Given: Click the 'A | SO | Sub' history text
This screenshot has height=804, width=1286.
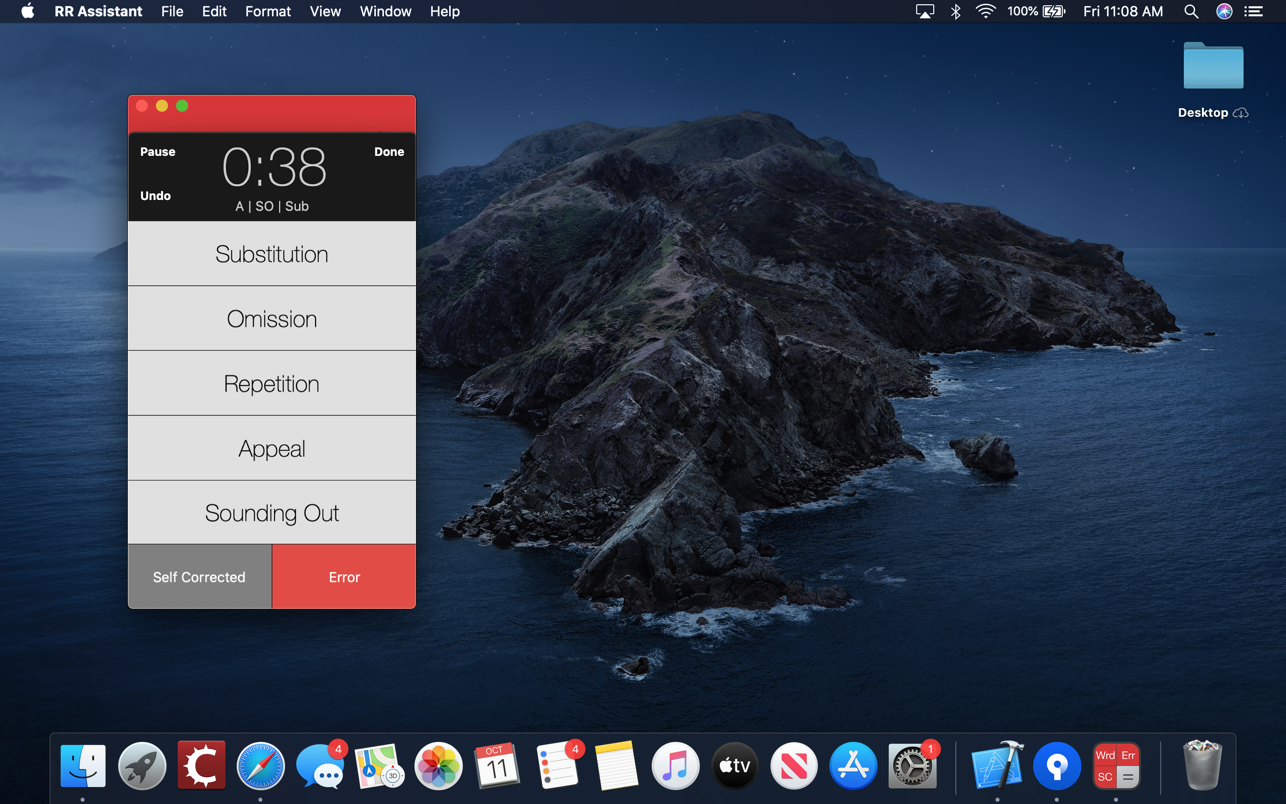Looking at the screenshot, I should [x=272, y=206].
